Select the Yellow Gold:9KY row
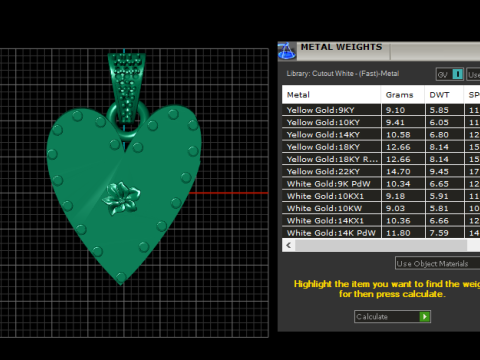Screen dimensions: 480x360 (x=381, y=110)
